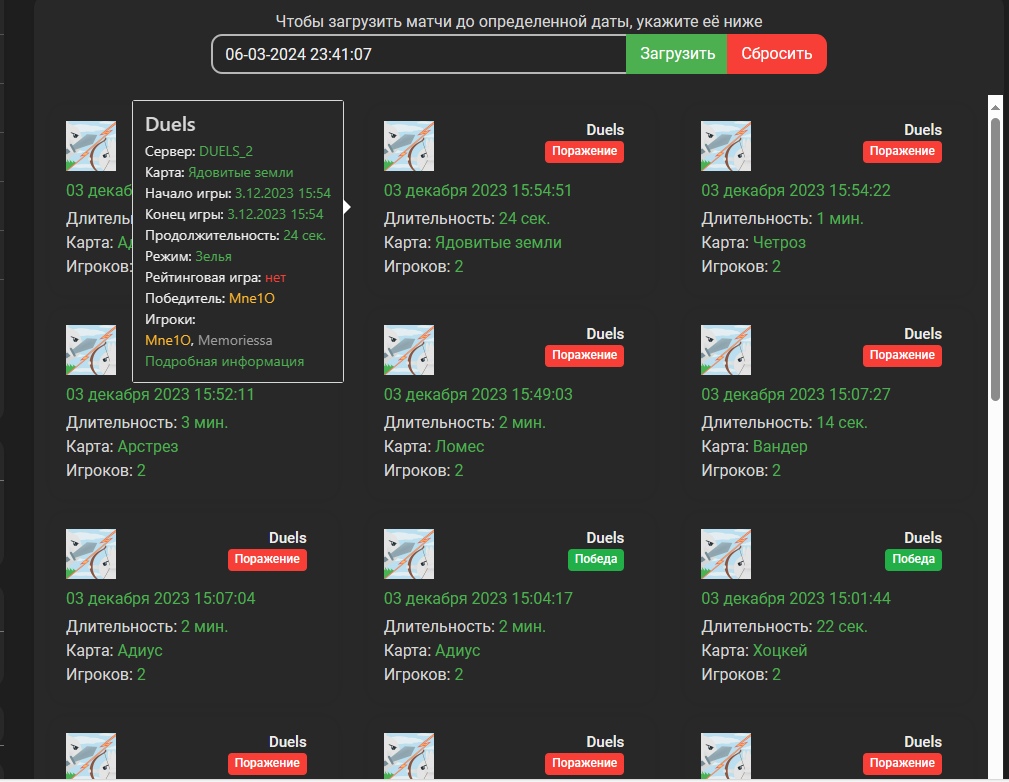Click the Duels icon for the 15:07:04 match
1009x782 pixels.
91,554
